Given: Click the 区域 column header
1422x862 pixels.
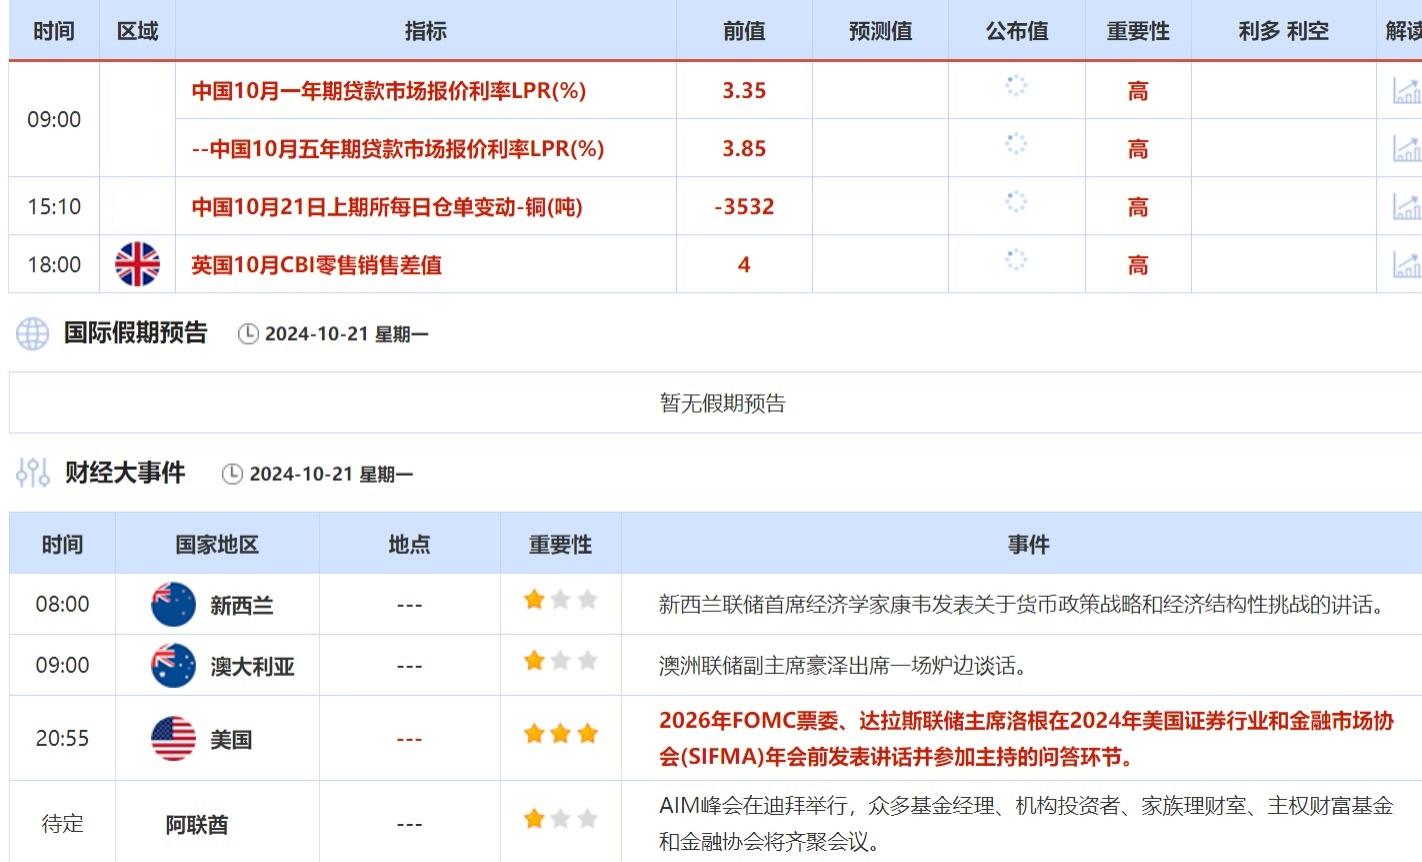Looking at the screenshot, I should click(x=138, y=31).
